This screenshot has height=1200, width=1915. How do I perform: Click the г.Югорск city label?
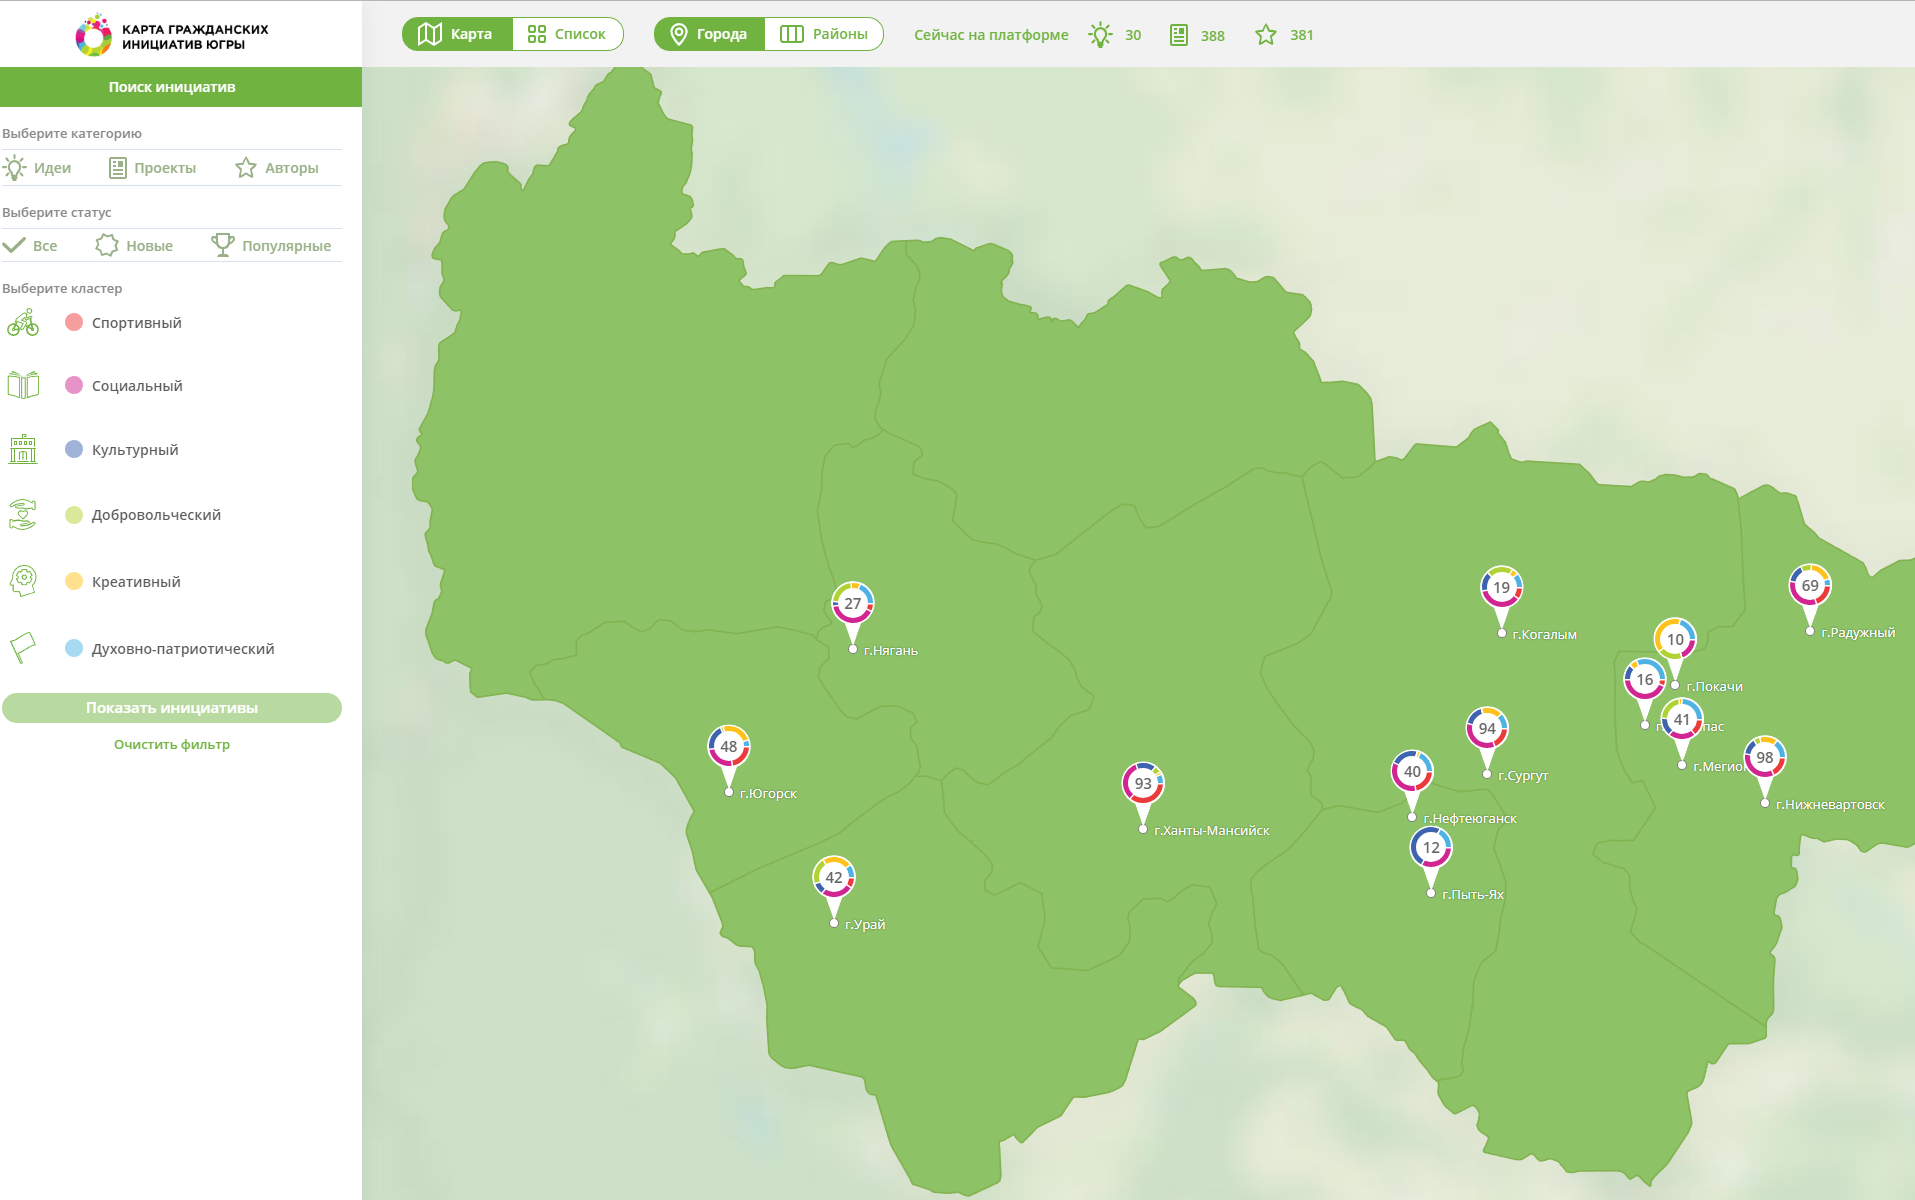768,794
